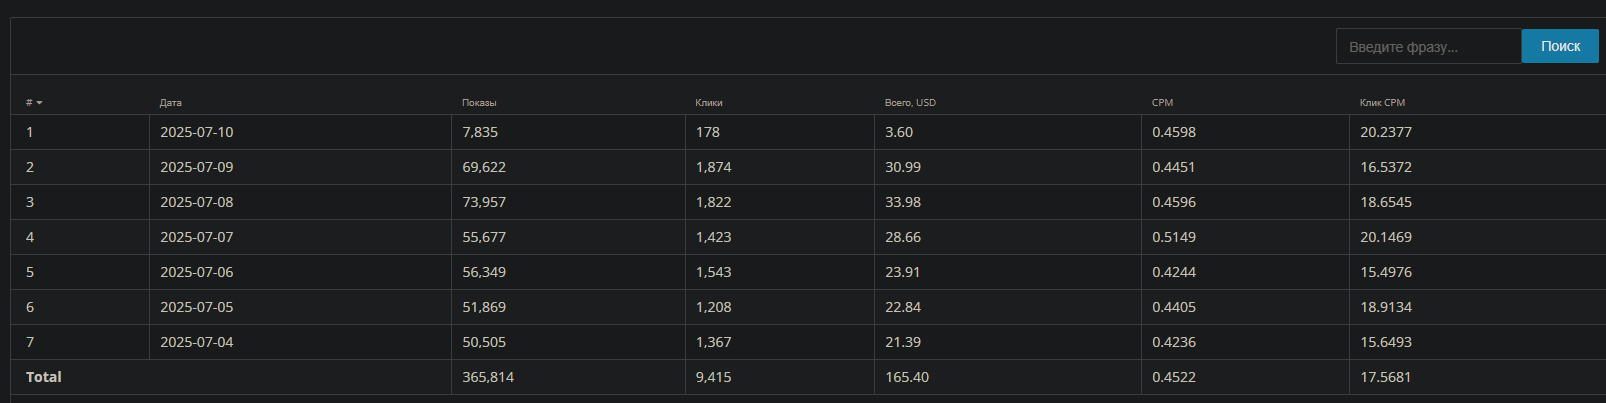Image resolution: width=1606 pixels, height=403 pixels.
Task: Select the Total row label
Action: (x=44, y=377)
